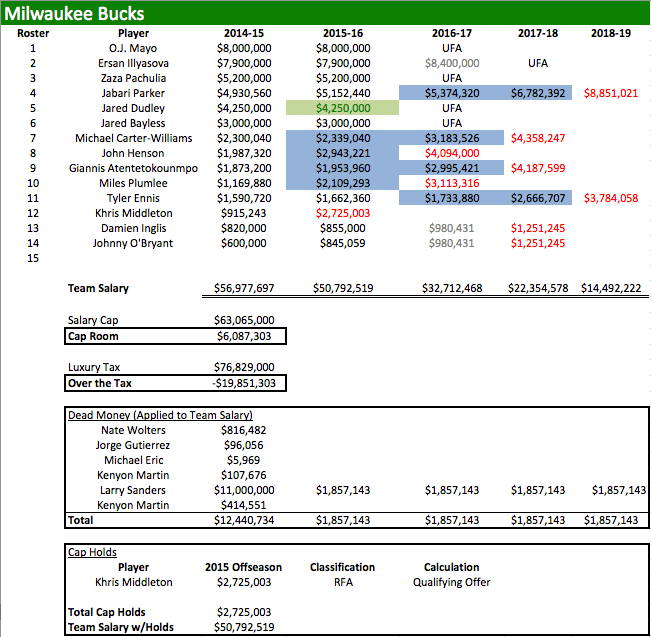Click the Roster column header

tap(33, 33)
